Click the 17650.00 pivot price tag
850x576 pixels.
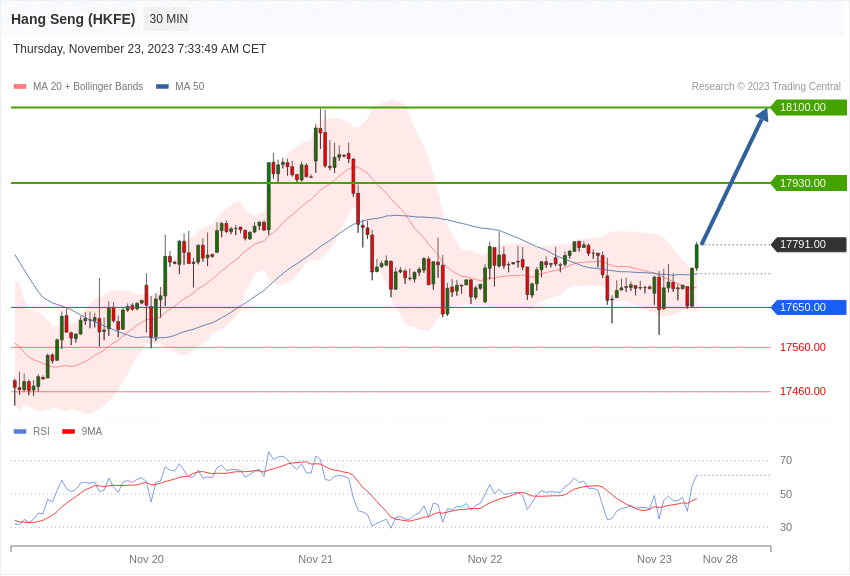[808, 307]
